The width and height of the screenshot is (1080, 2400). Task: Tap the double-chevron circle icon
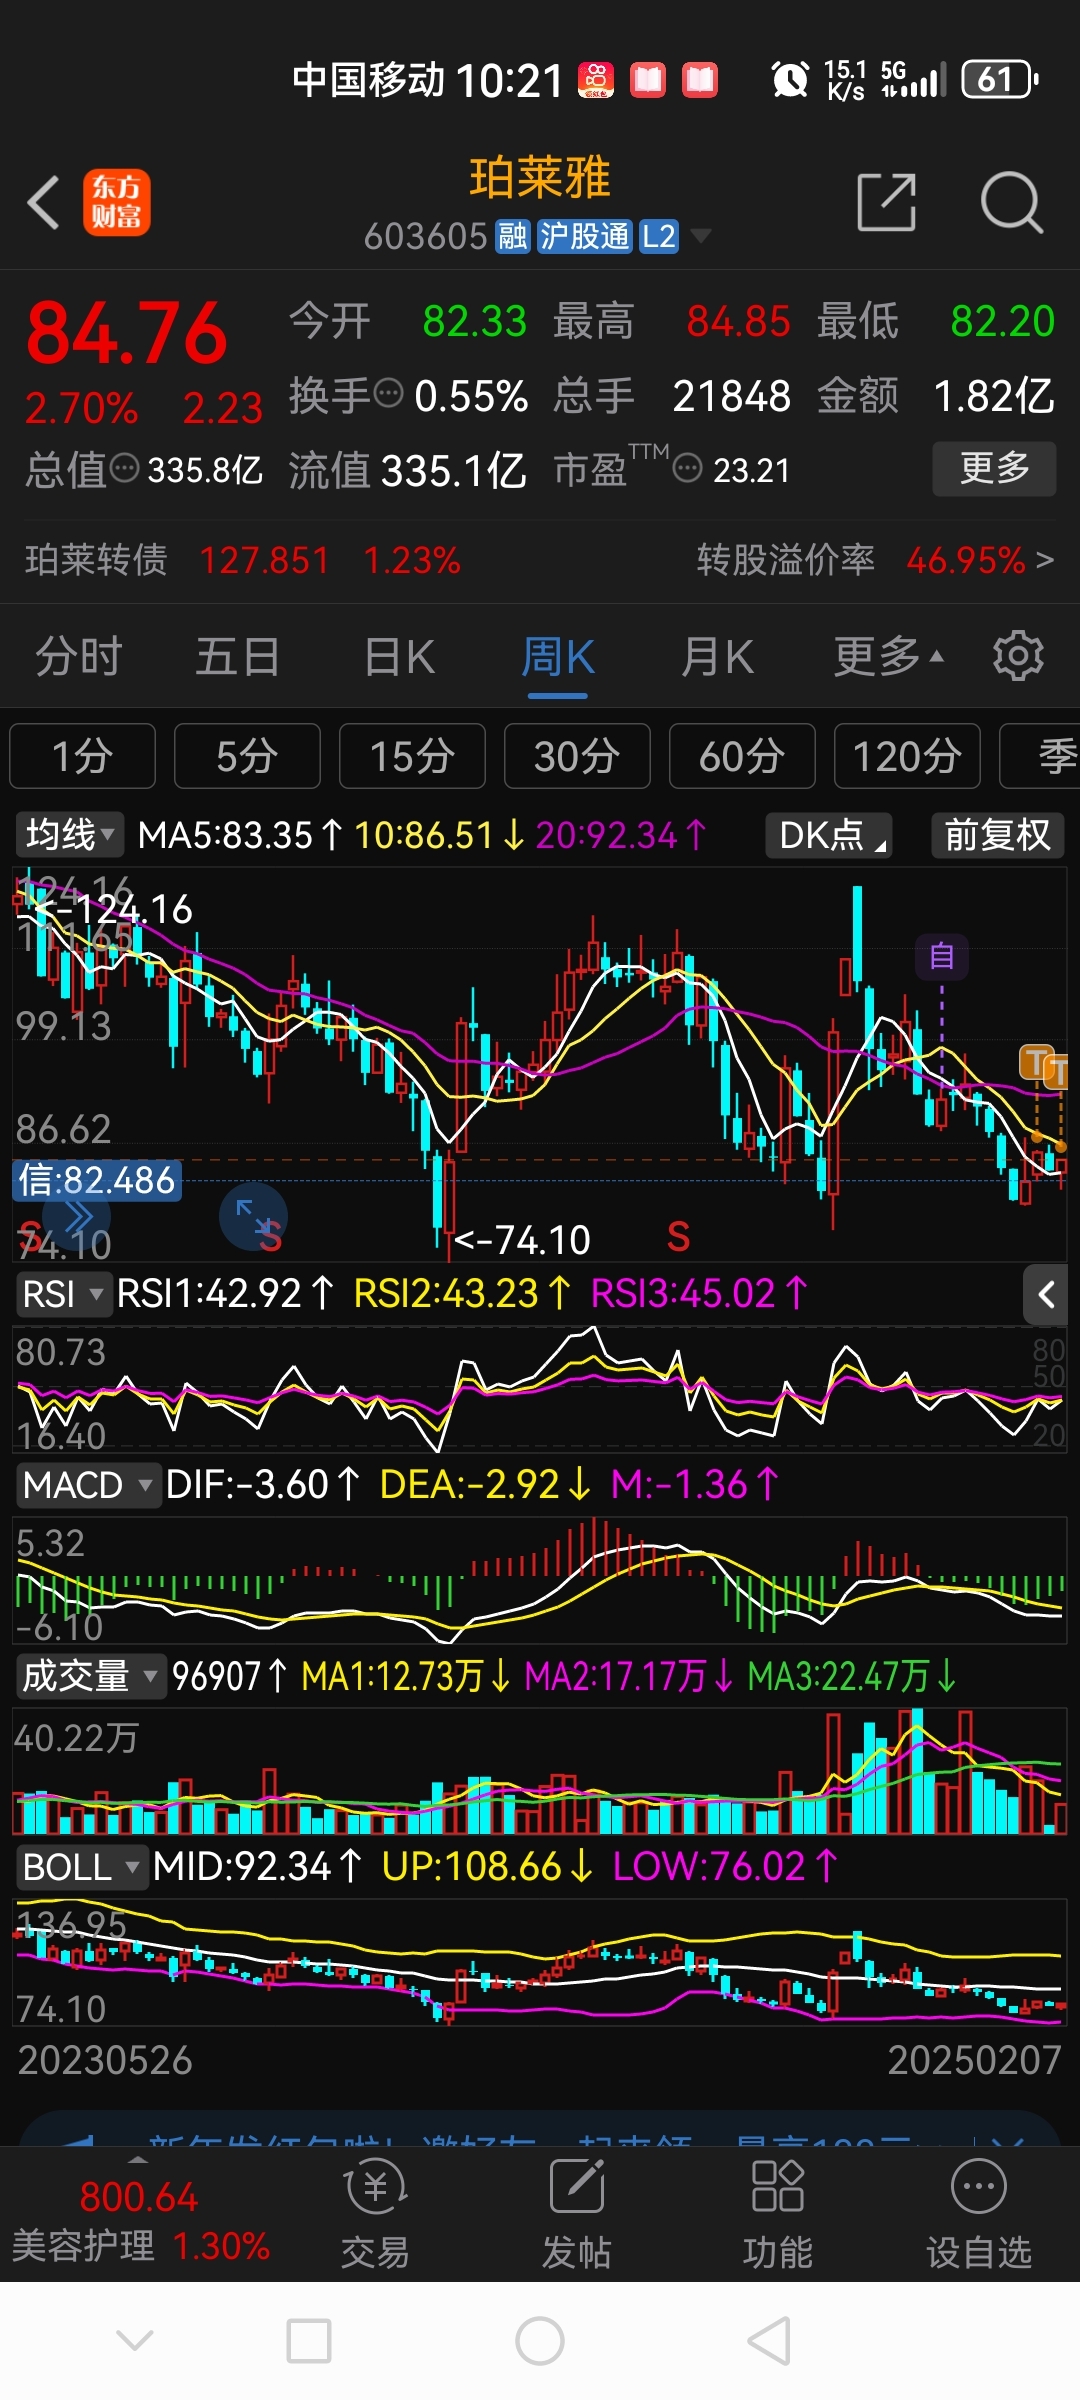coord(78,1217)
